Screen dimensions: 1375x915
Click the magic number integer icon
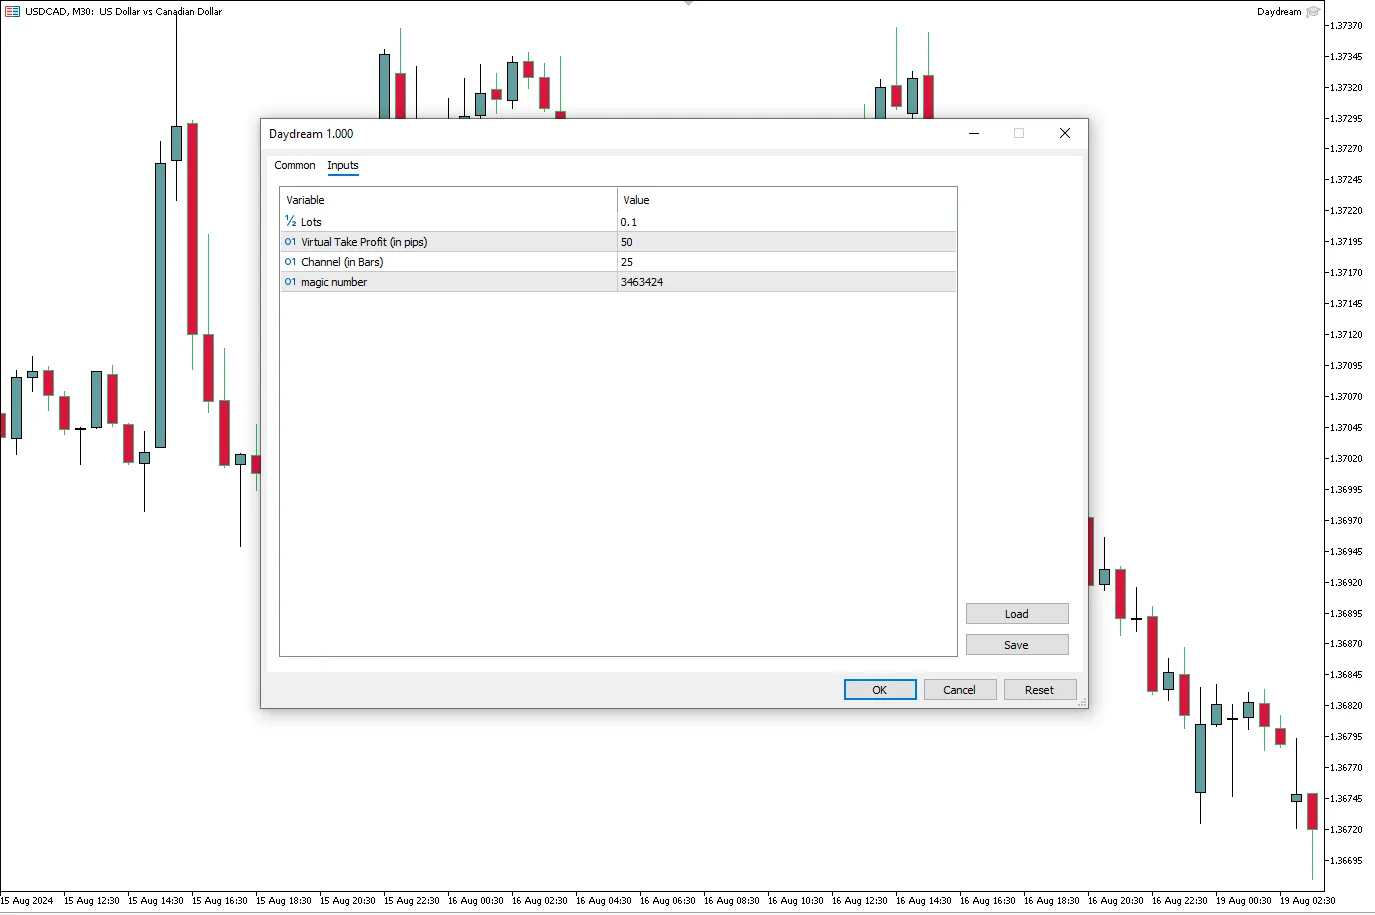(290, 281)
